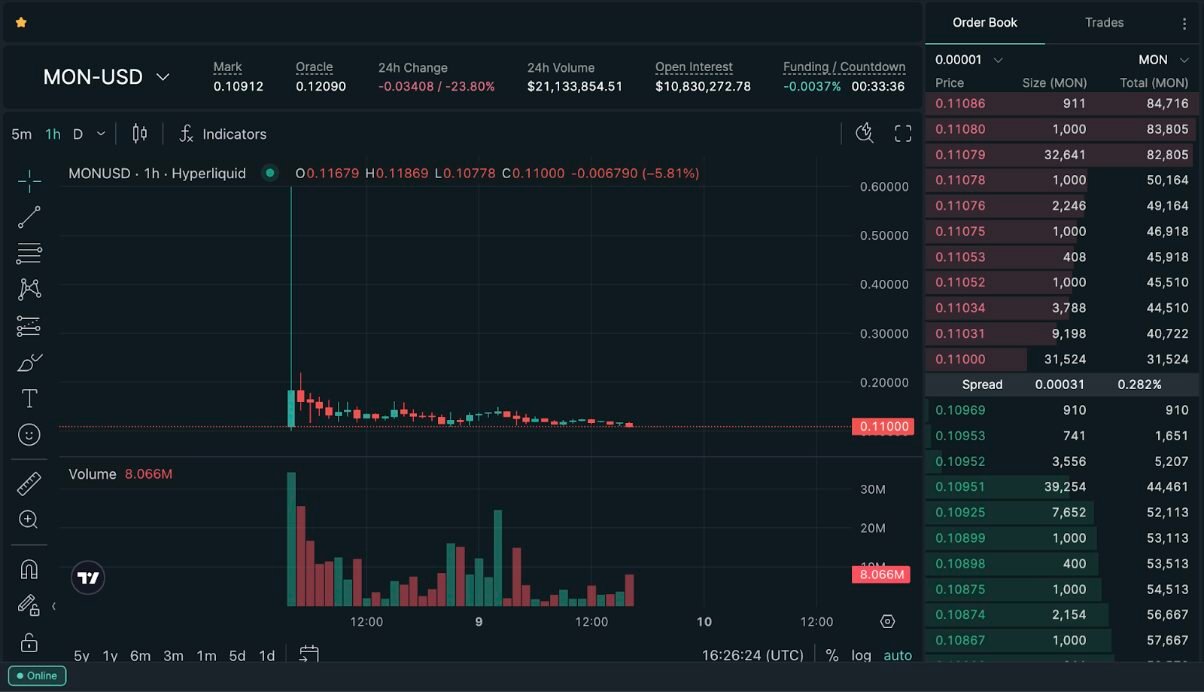Open the MON-USD market selector dropdown

coord(106,76)
